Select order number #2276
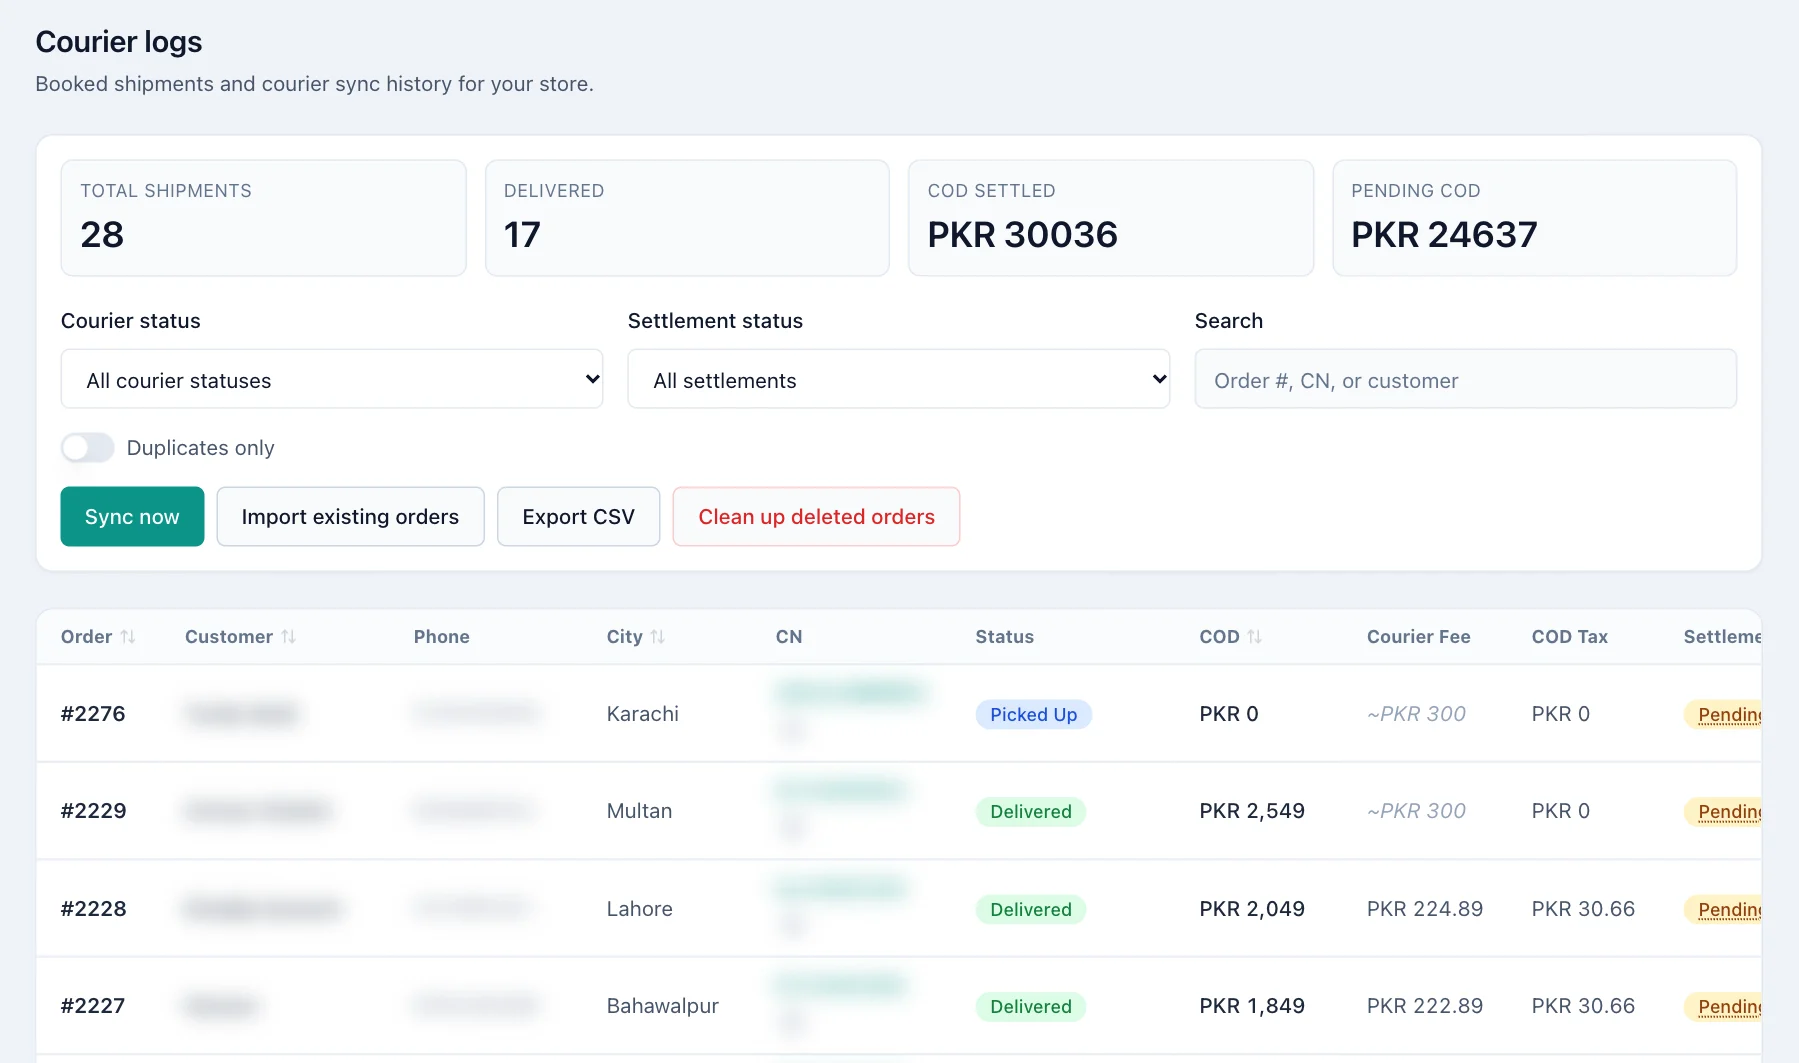The height and width of the screenshot is (1063, 1799). pos(93,714)
